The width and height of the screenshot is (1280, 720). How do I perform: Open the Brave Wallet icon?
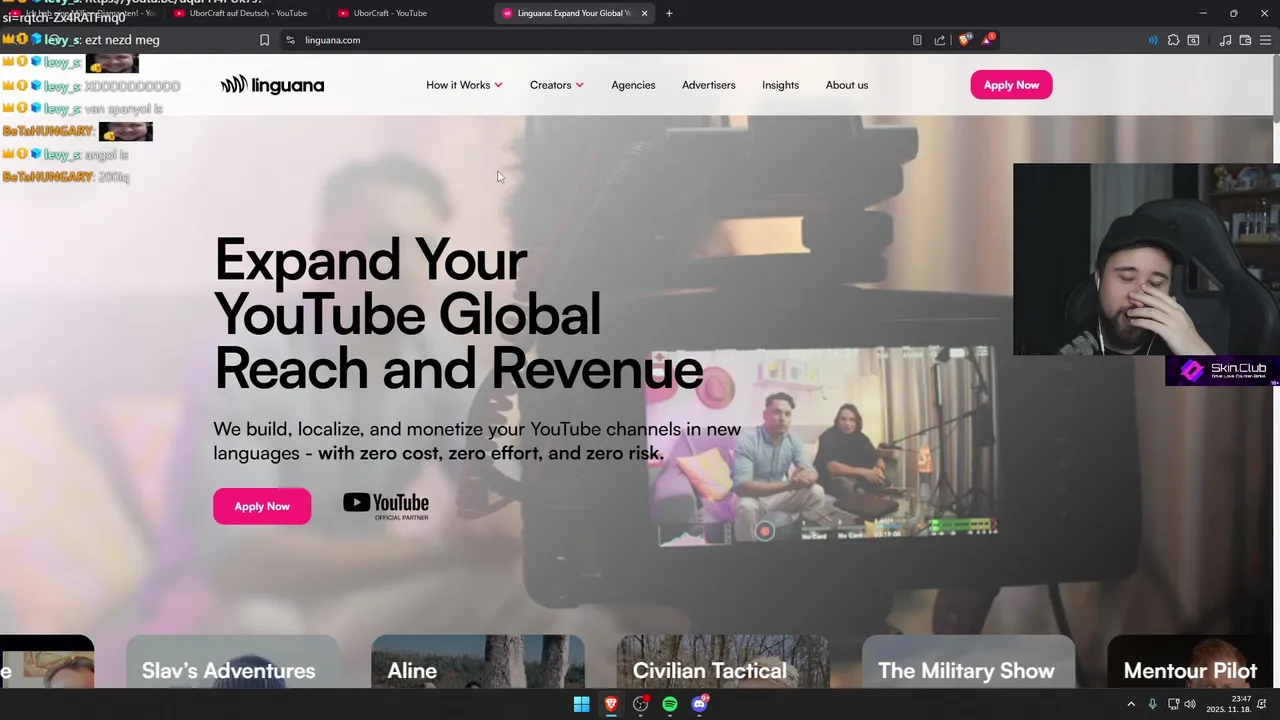coord(1245,40)
